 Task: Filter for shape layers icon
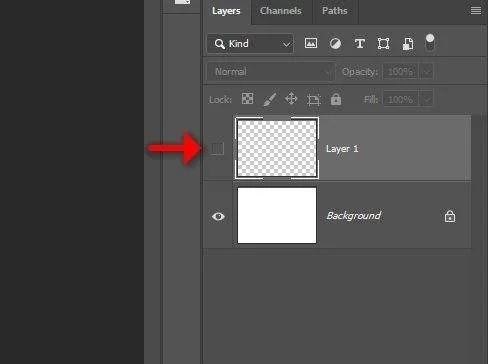(x=383, y=44)
